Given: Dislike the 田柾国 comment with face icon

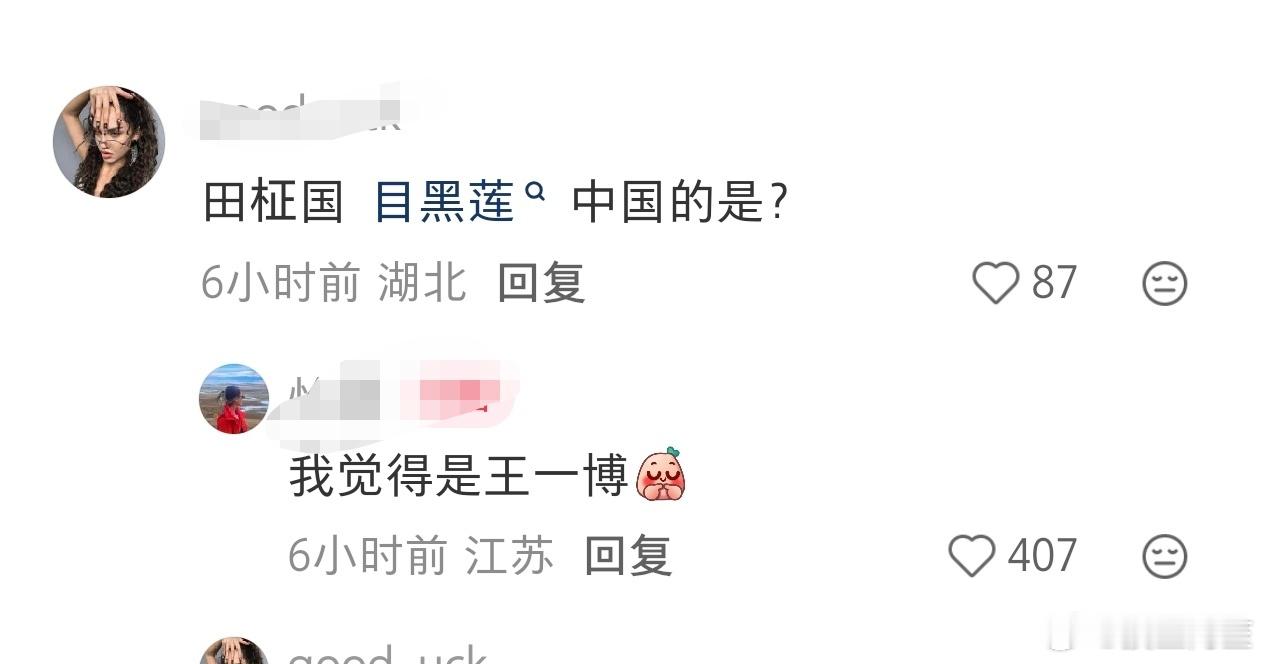Looking at the screenshot, I should [1164, 284].
